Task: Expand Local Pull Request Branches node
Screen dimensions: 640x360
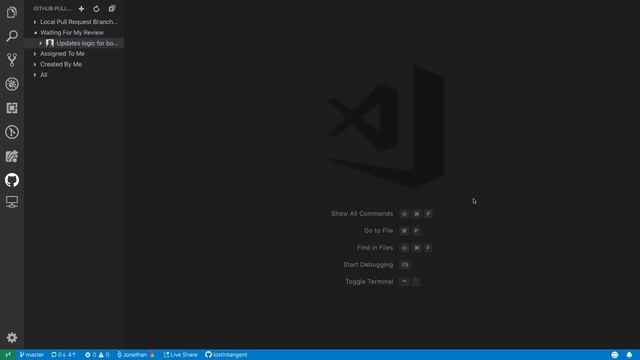Action: pos(35,22)
